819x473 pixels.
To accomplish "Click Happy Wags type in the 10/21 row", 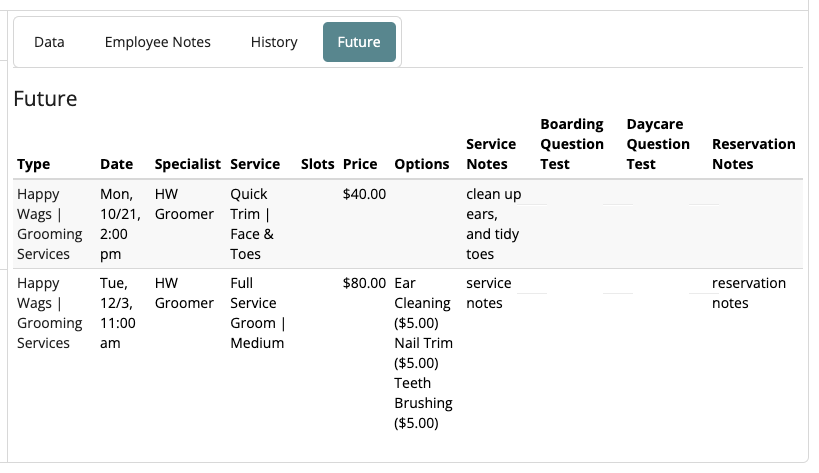I will click(50, 224).
